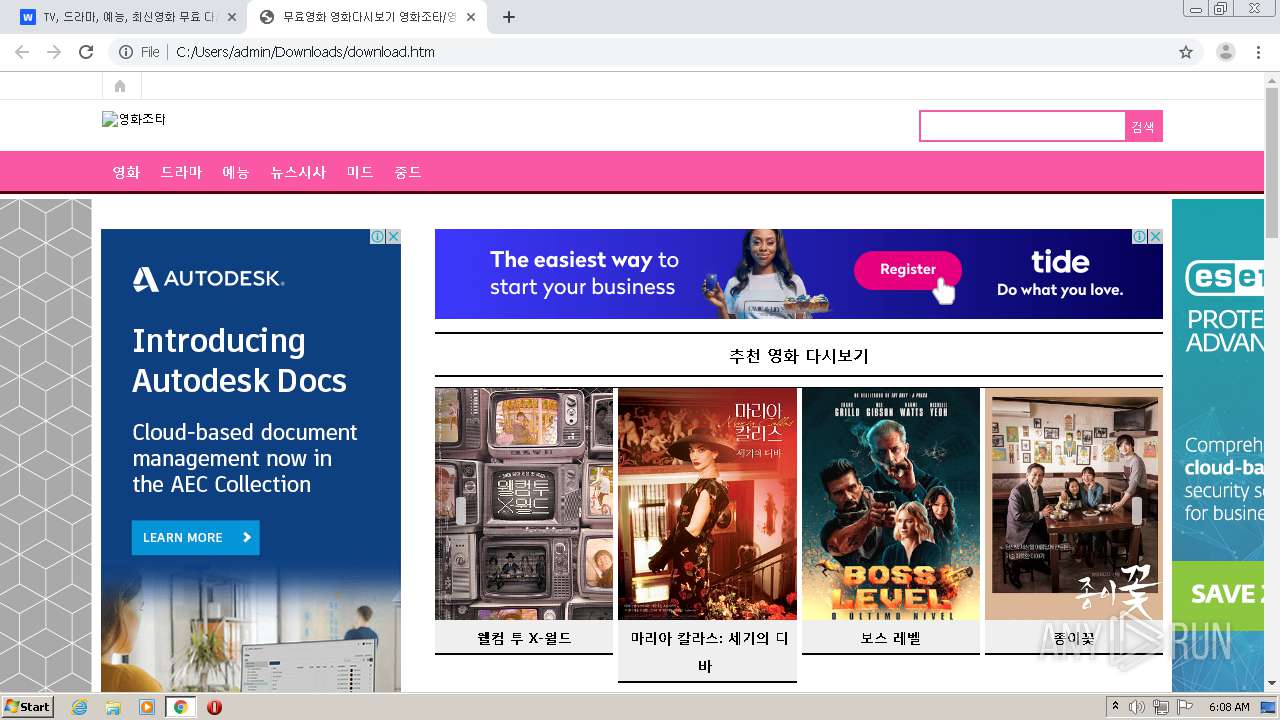Click '마리아 칼라스: 세기의 디바' title link
The width and height of the screenshot is (1280, 720).
point(708,651)
